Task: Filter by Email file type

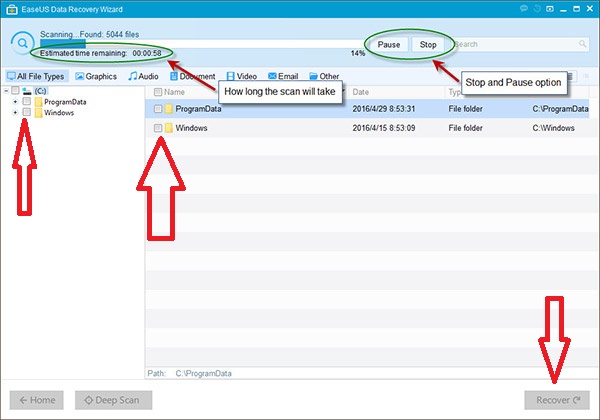Action: pos(283,76)
